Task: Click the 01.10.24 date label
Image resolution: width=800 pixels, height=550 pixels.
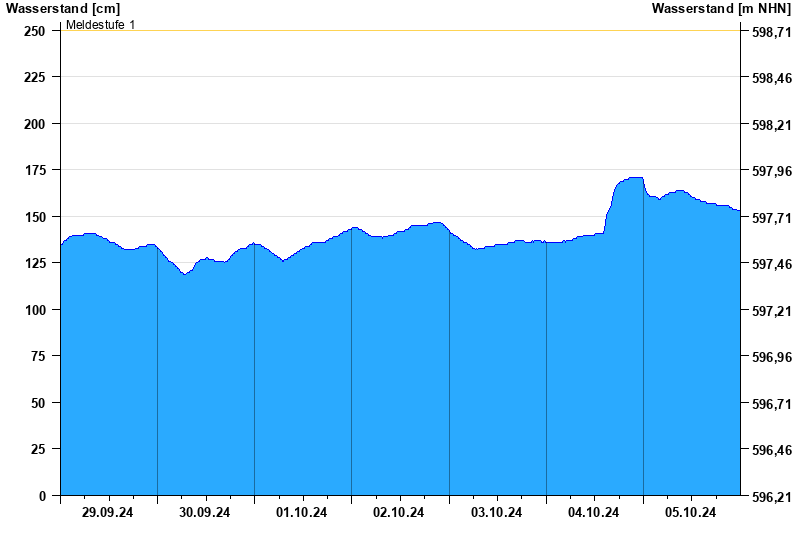Action: click(302, 513)
